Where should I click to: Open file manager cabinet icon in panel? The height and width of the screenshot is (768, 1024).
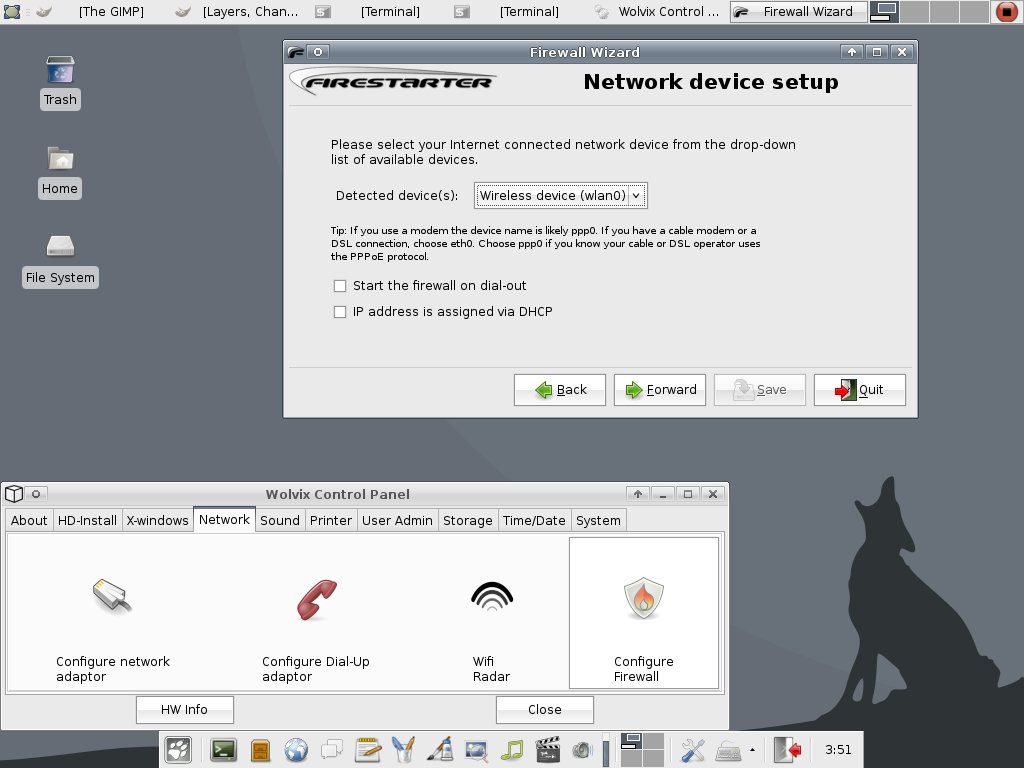click(260, 750)
